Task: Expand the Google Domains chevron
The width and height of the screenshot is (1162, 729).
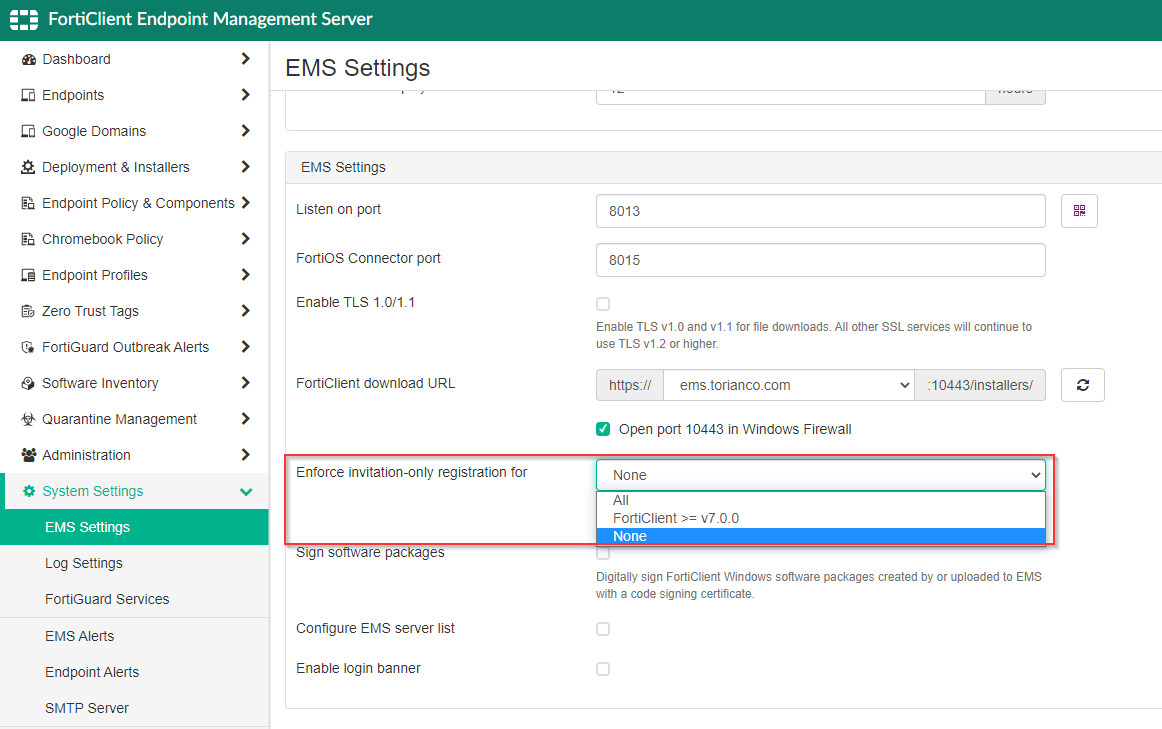Action: (245, 130)
